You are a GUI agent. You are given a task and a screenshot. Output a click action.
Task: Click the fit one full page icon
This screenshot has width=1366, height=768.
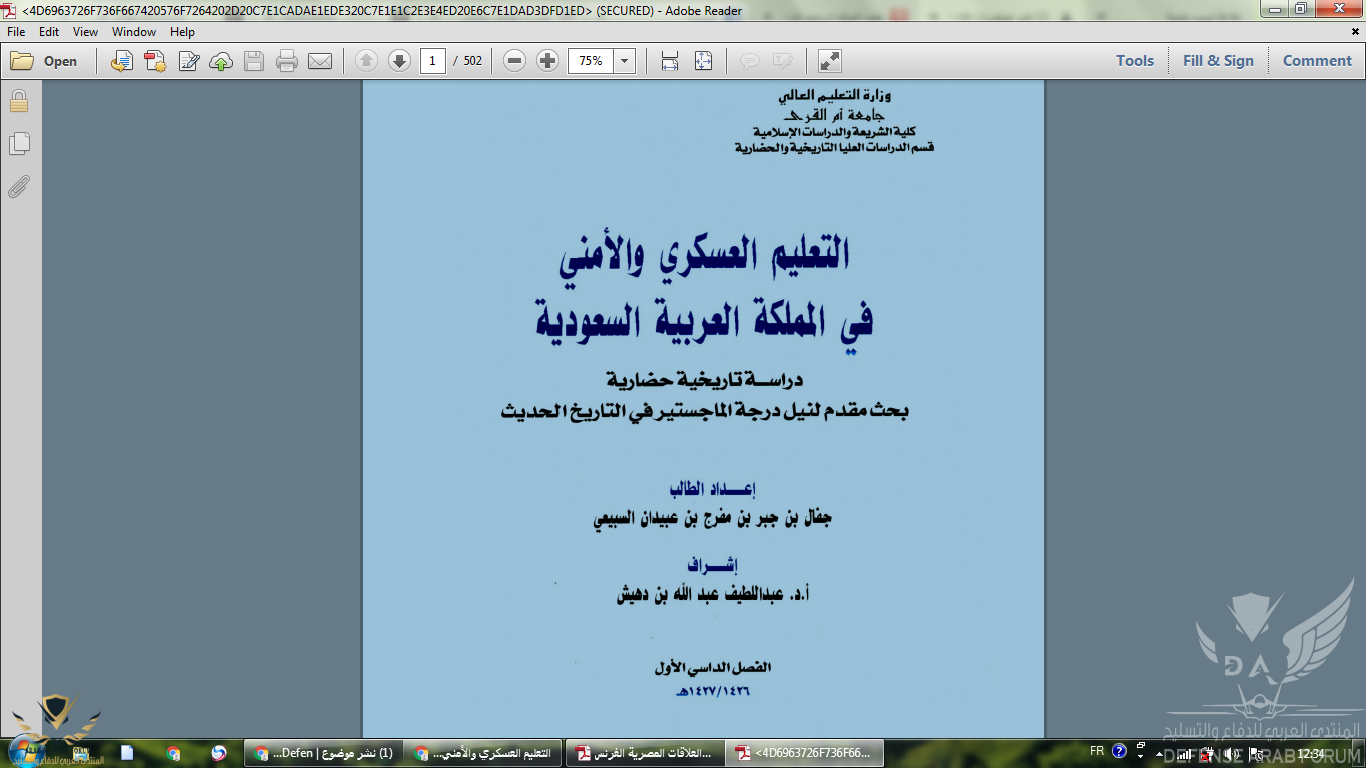coord(703,61)
